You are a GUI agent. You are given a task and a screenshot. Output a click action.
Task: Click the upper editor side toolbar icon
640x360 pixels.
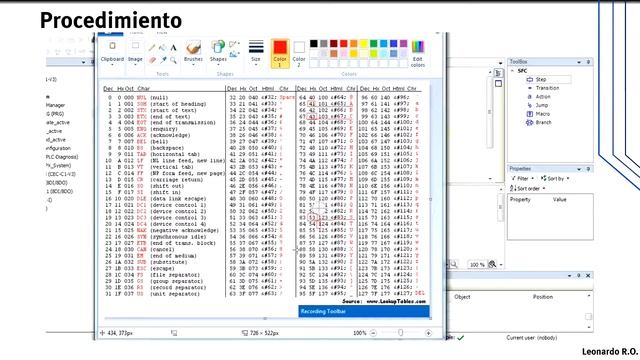point(498,73)
